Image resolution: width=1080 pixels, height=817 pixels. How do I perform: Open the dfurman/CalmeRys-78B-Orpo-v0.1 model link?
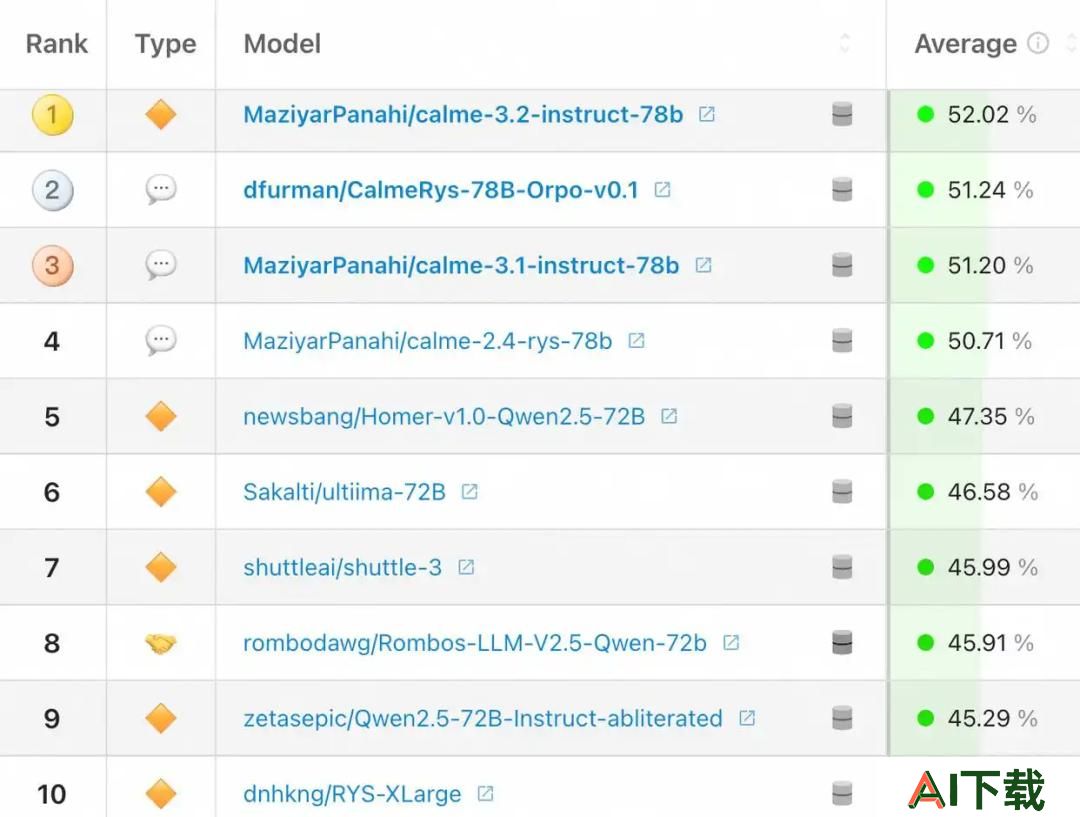pyautogui.click(x=441, y=190)
